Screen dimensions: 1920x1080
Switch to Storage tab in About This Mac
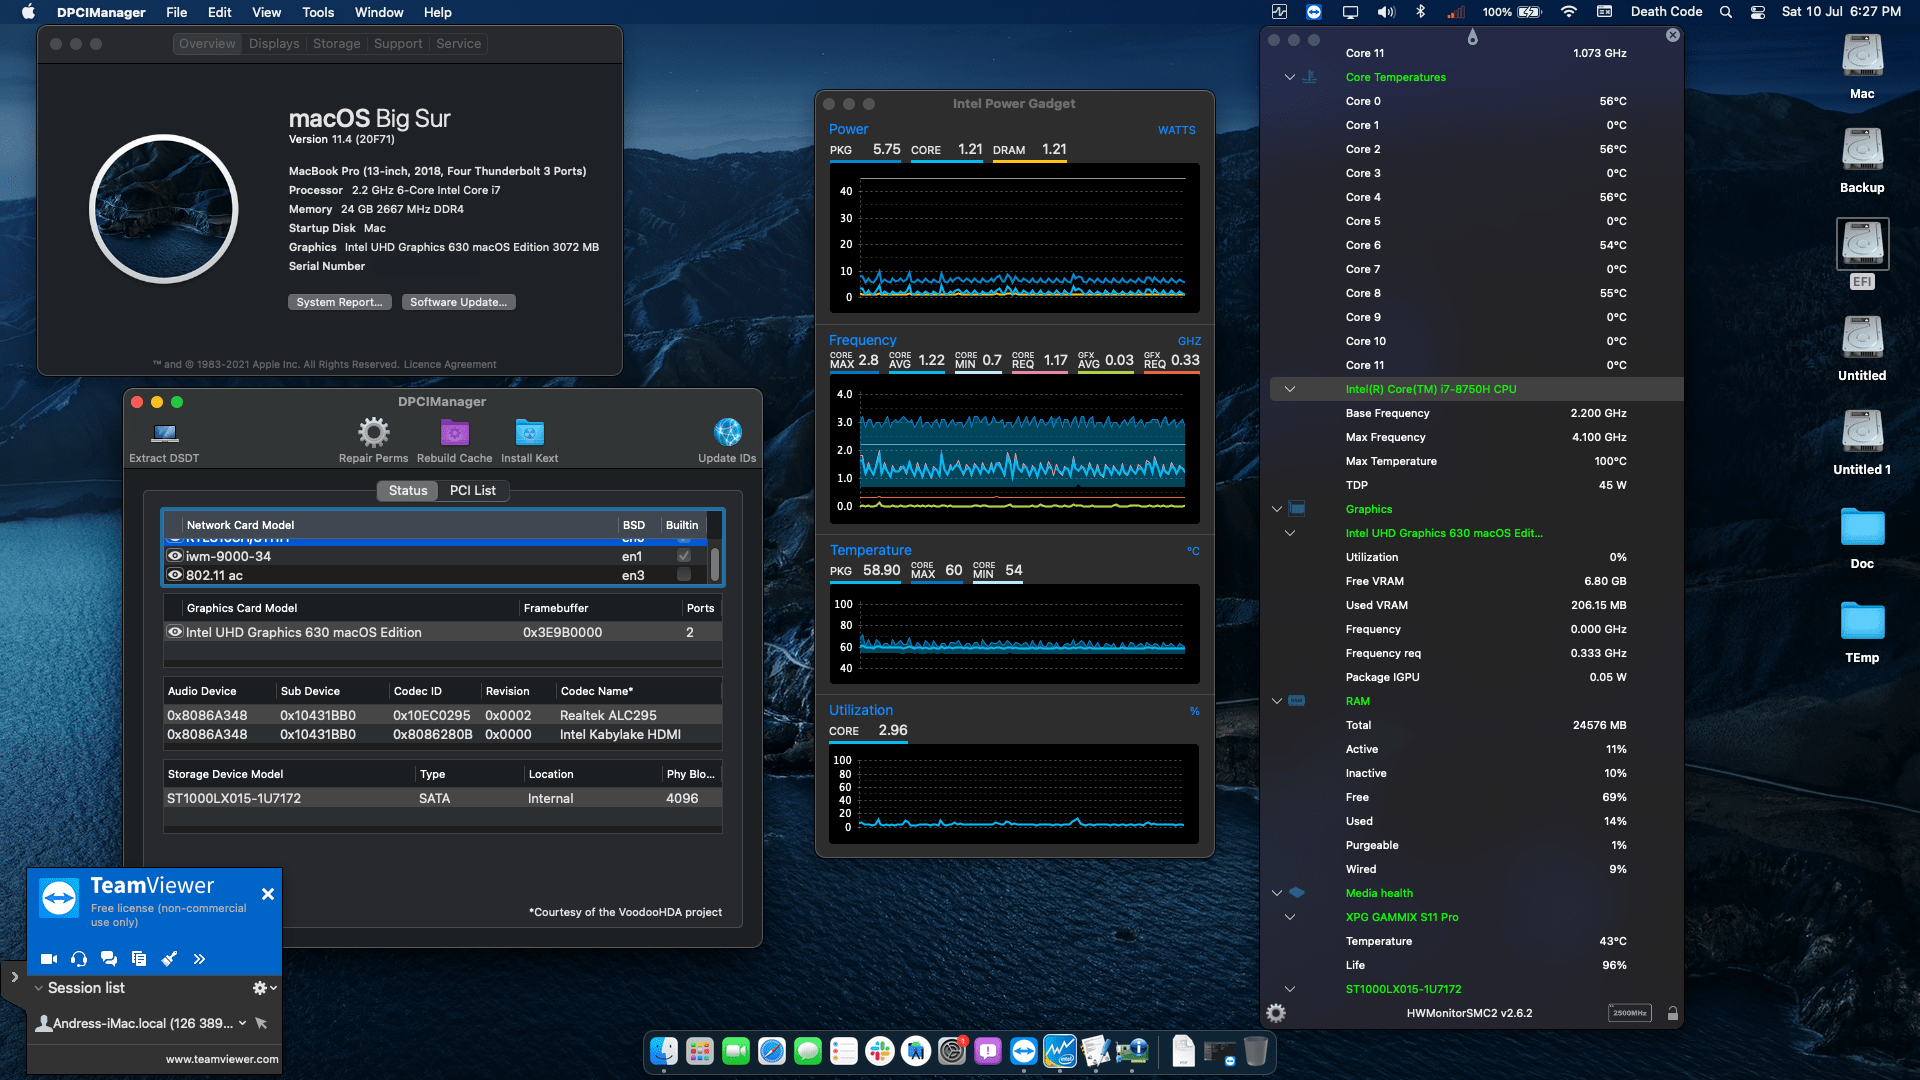pyautogui.click(x=336, y=44)
